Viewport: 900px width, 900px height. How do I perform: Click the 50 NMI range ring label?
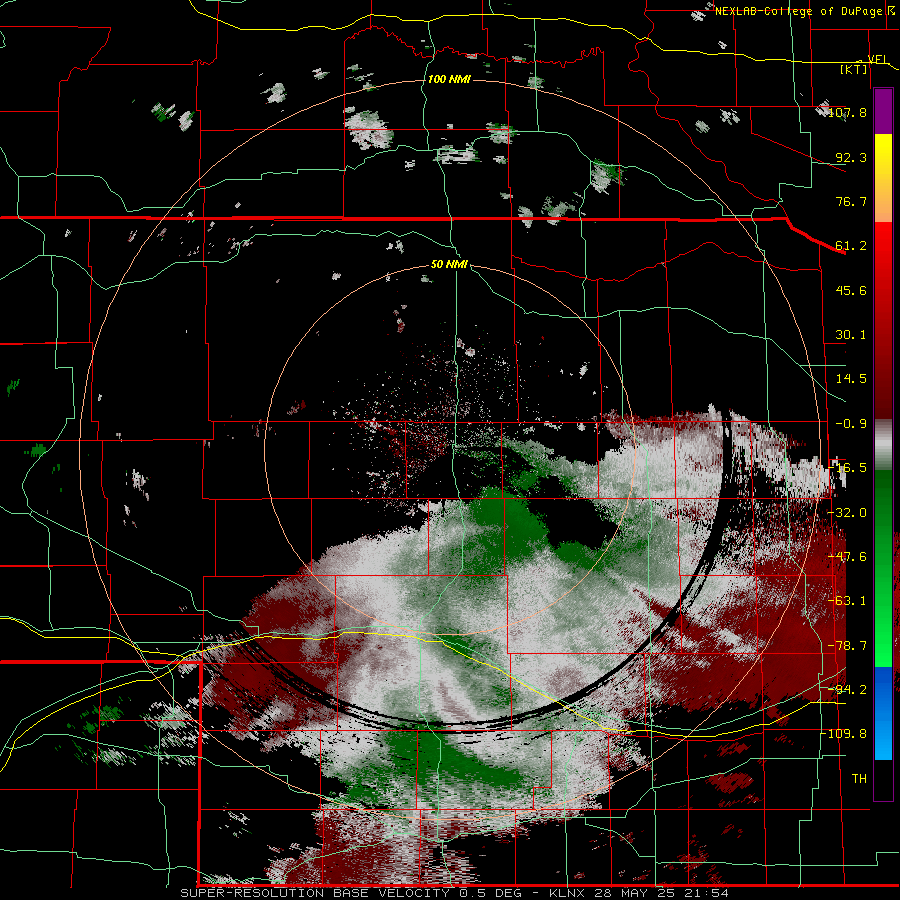[x=449, y=265]
